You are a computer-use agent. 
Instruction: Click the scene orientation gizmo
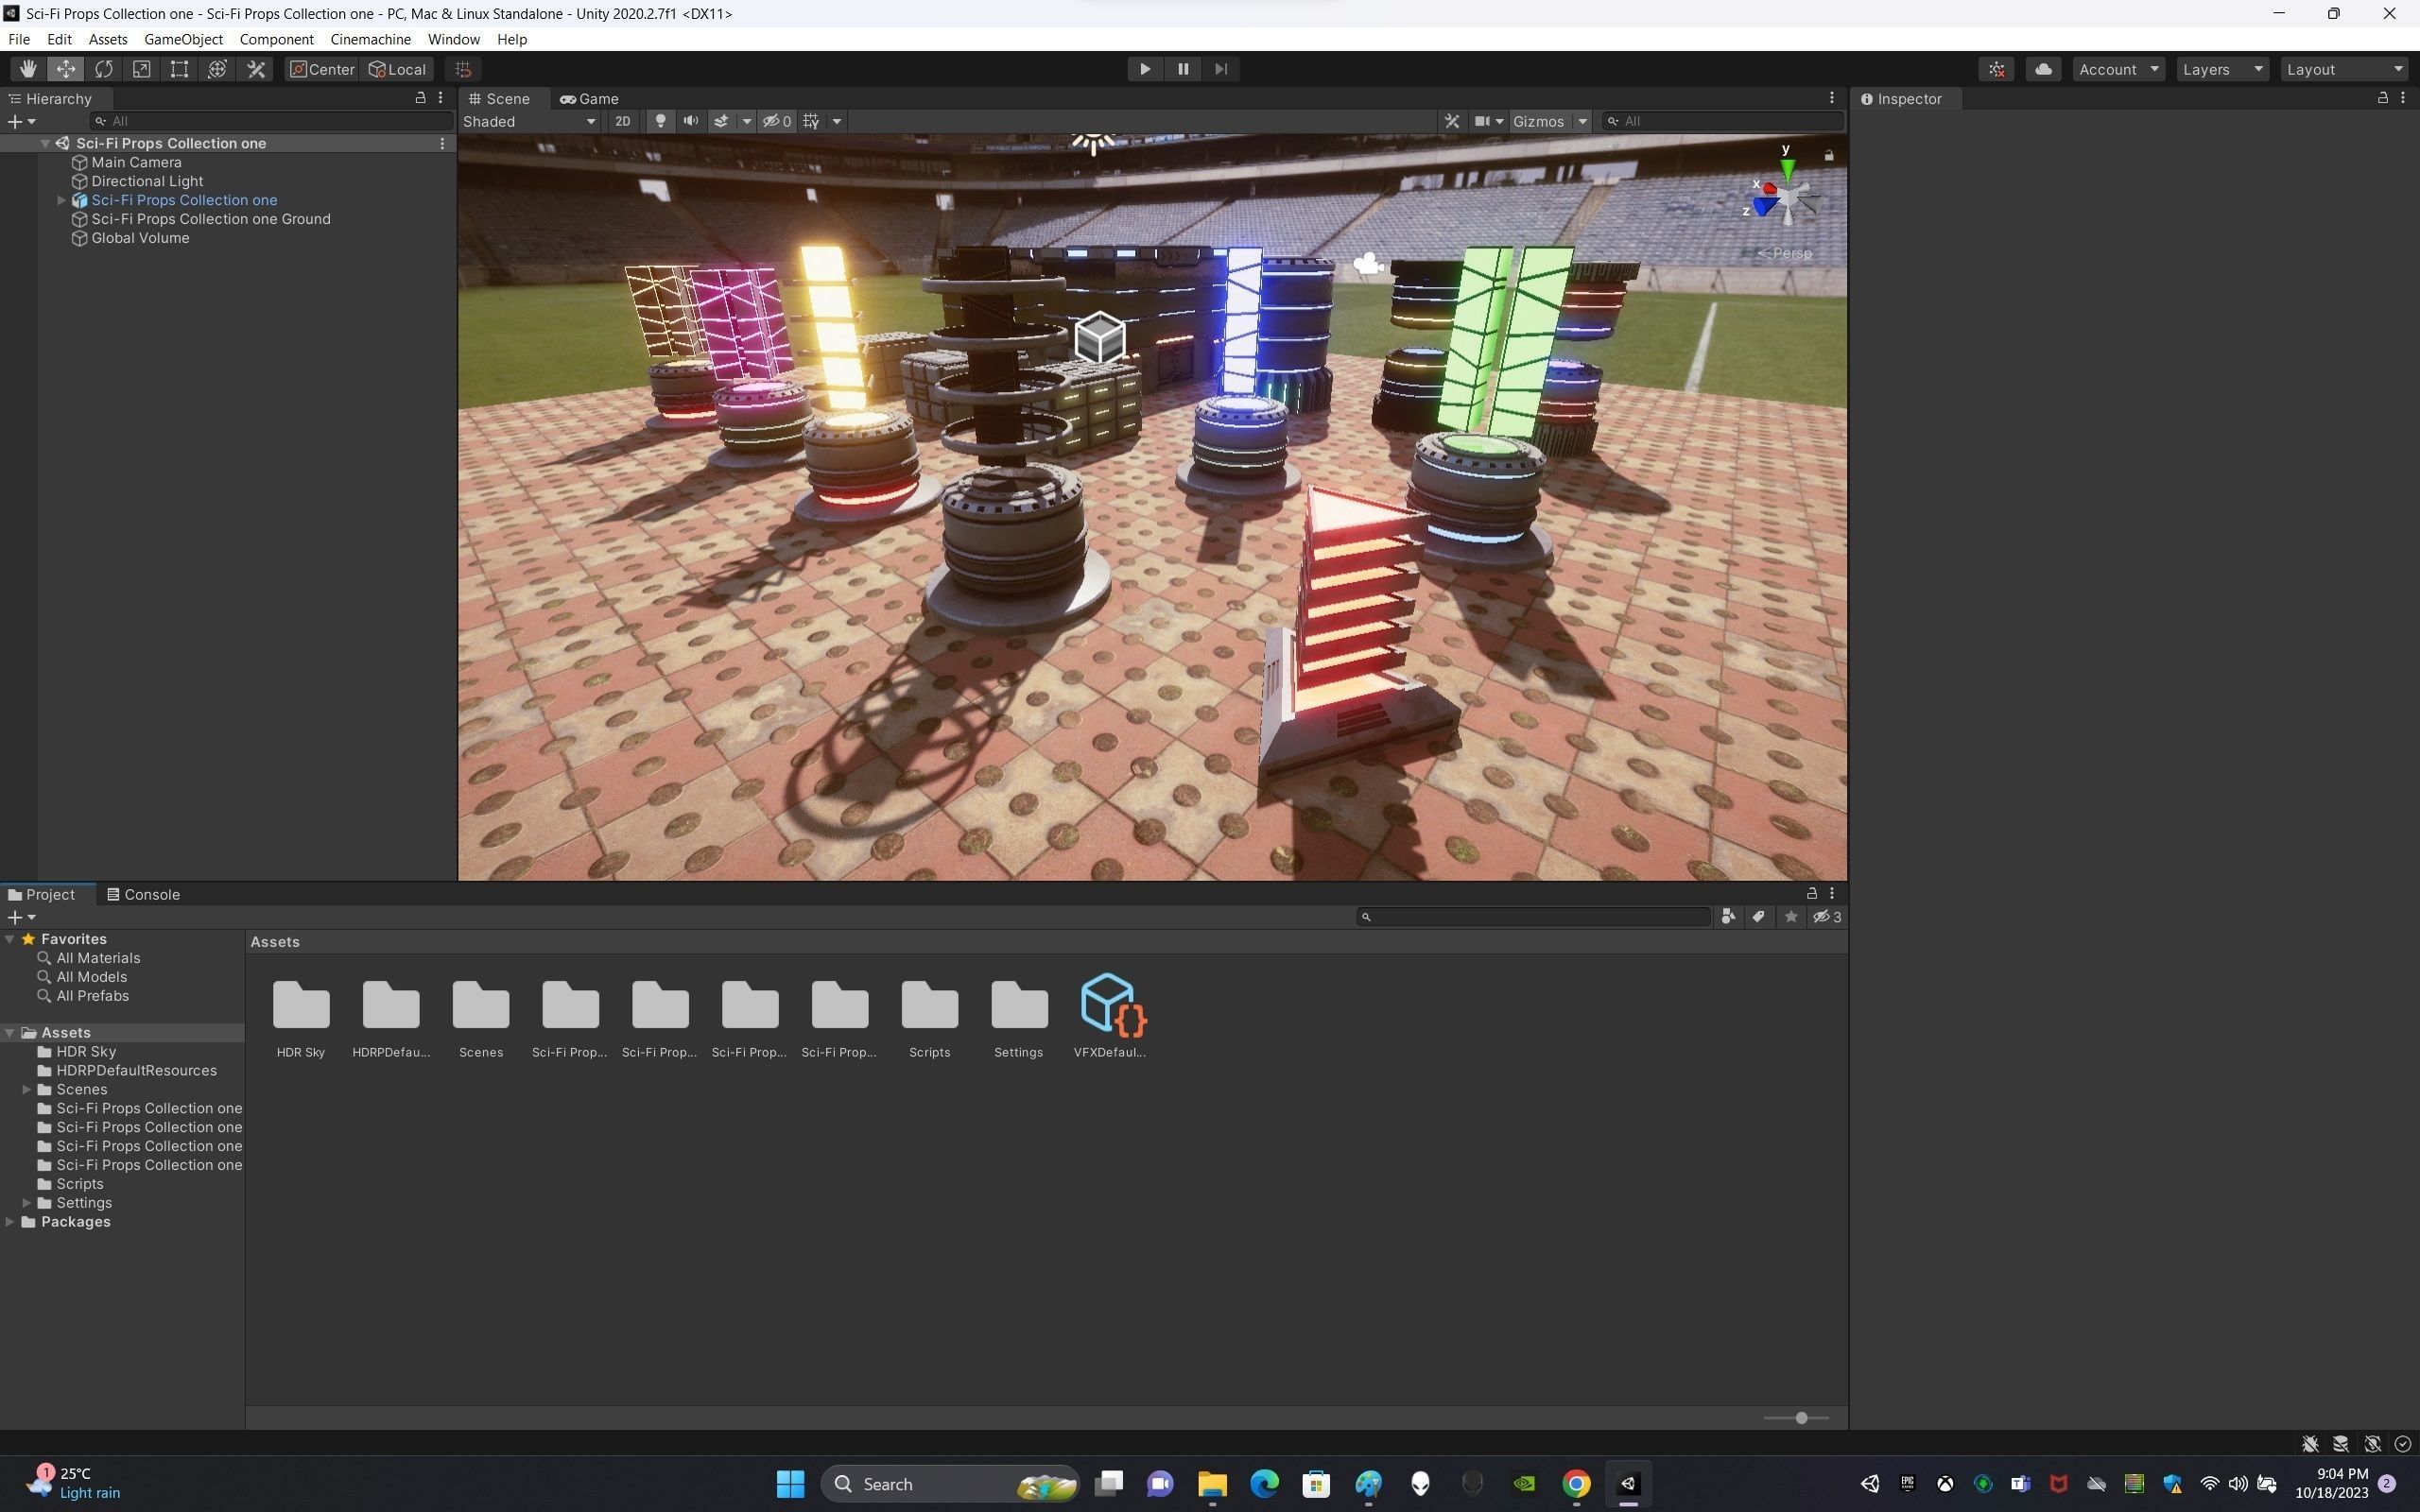1786,198
